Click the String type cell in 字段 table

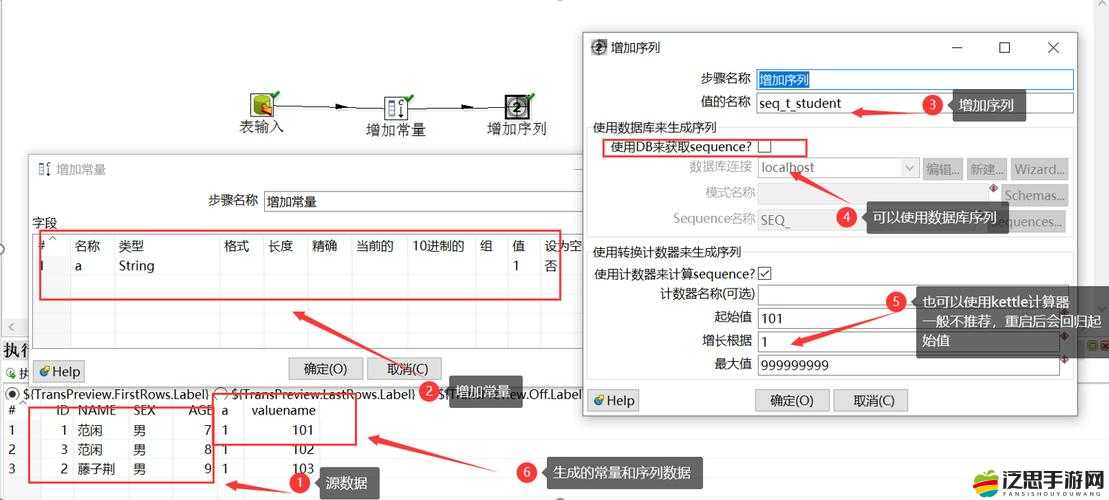(167, 266)
